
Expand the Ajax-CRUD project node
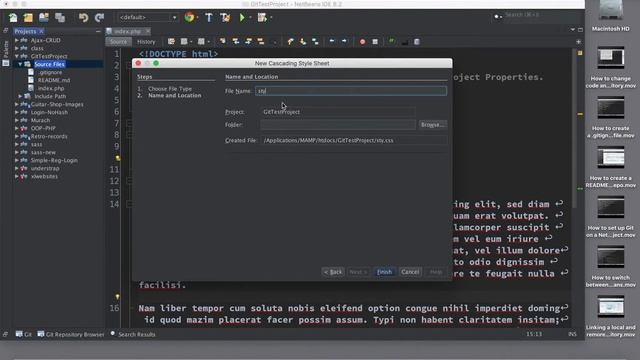pyautogui.click(x=16, y=40)
